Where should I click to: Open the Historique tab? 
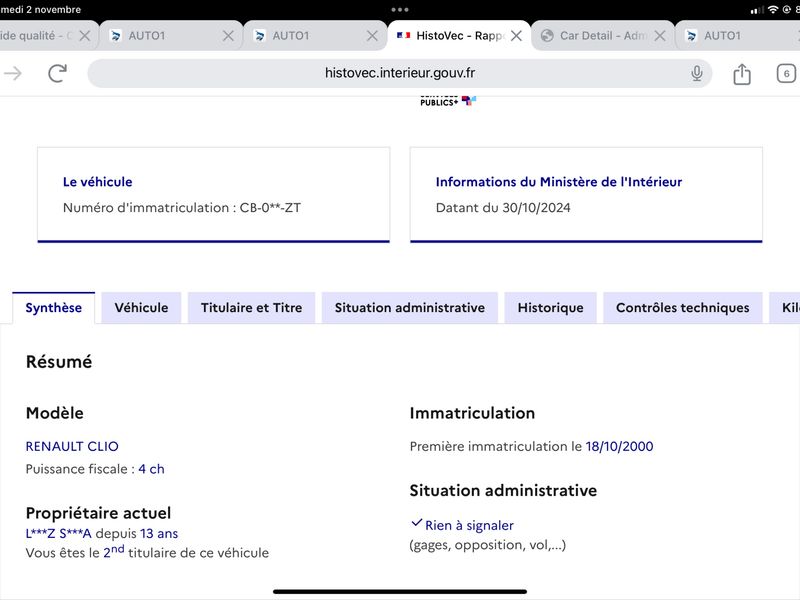[551, 308]
